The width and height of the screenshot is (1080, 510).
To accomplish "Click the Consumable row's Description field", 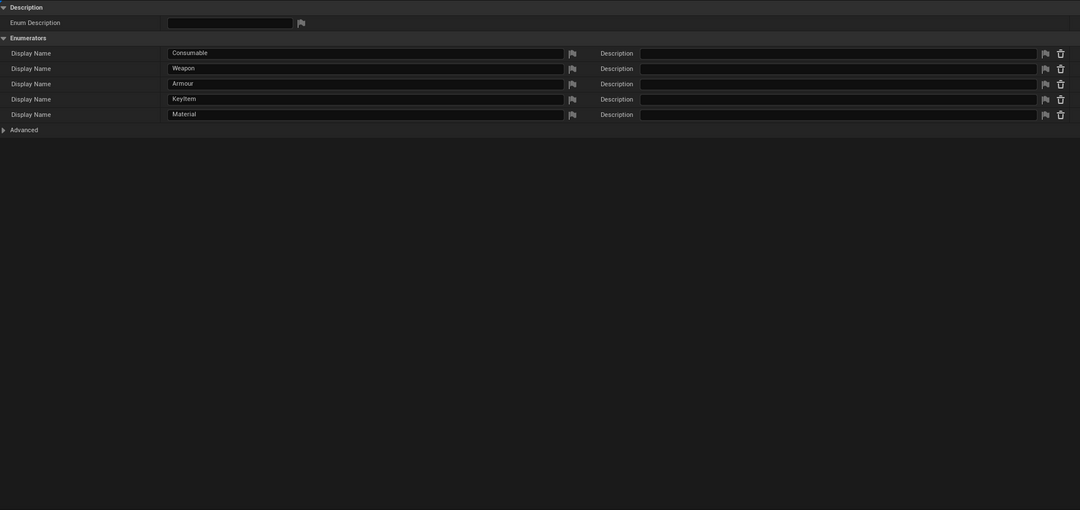I will 838,54.
